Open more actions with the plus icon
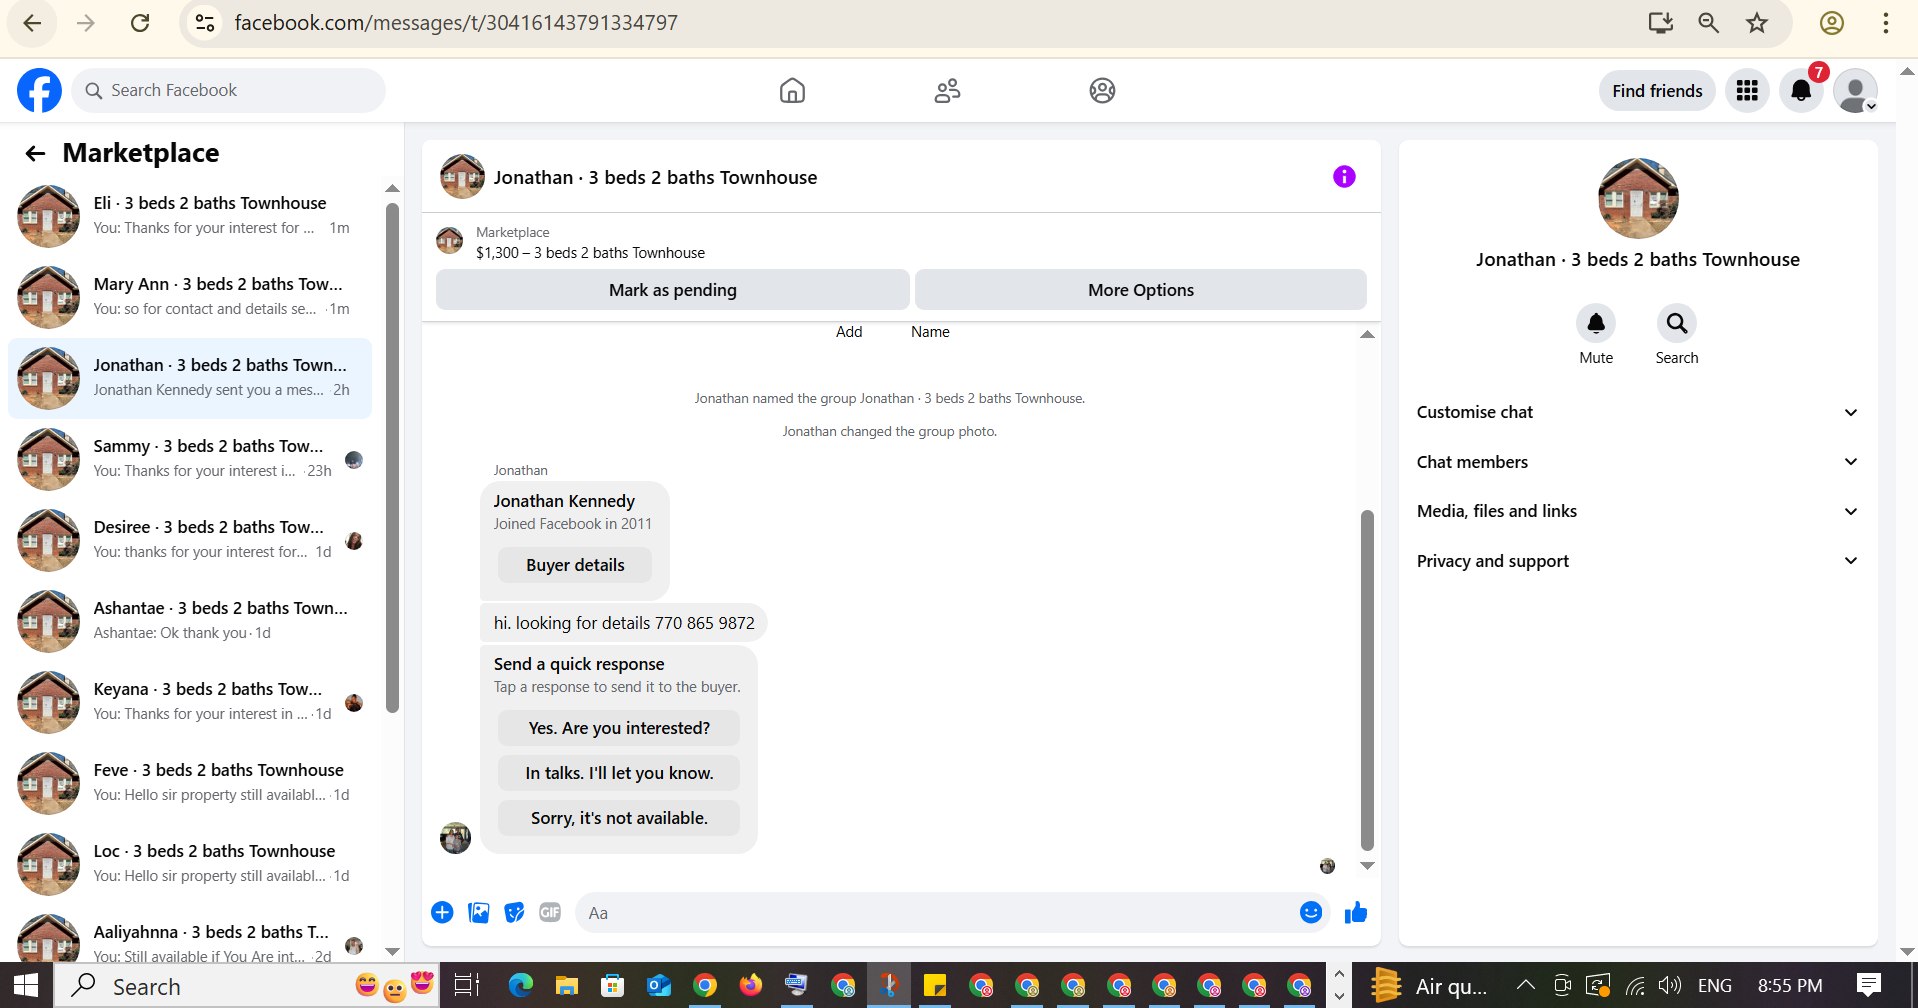 click(442, 912)
